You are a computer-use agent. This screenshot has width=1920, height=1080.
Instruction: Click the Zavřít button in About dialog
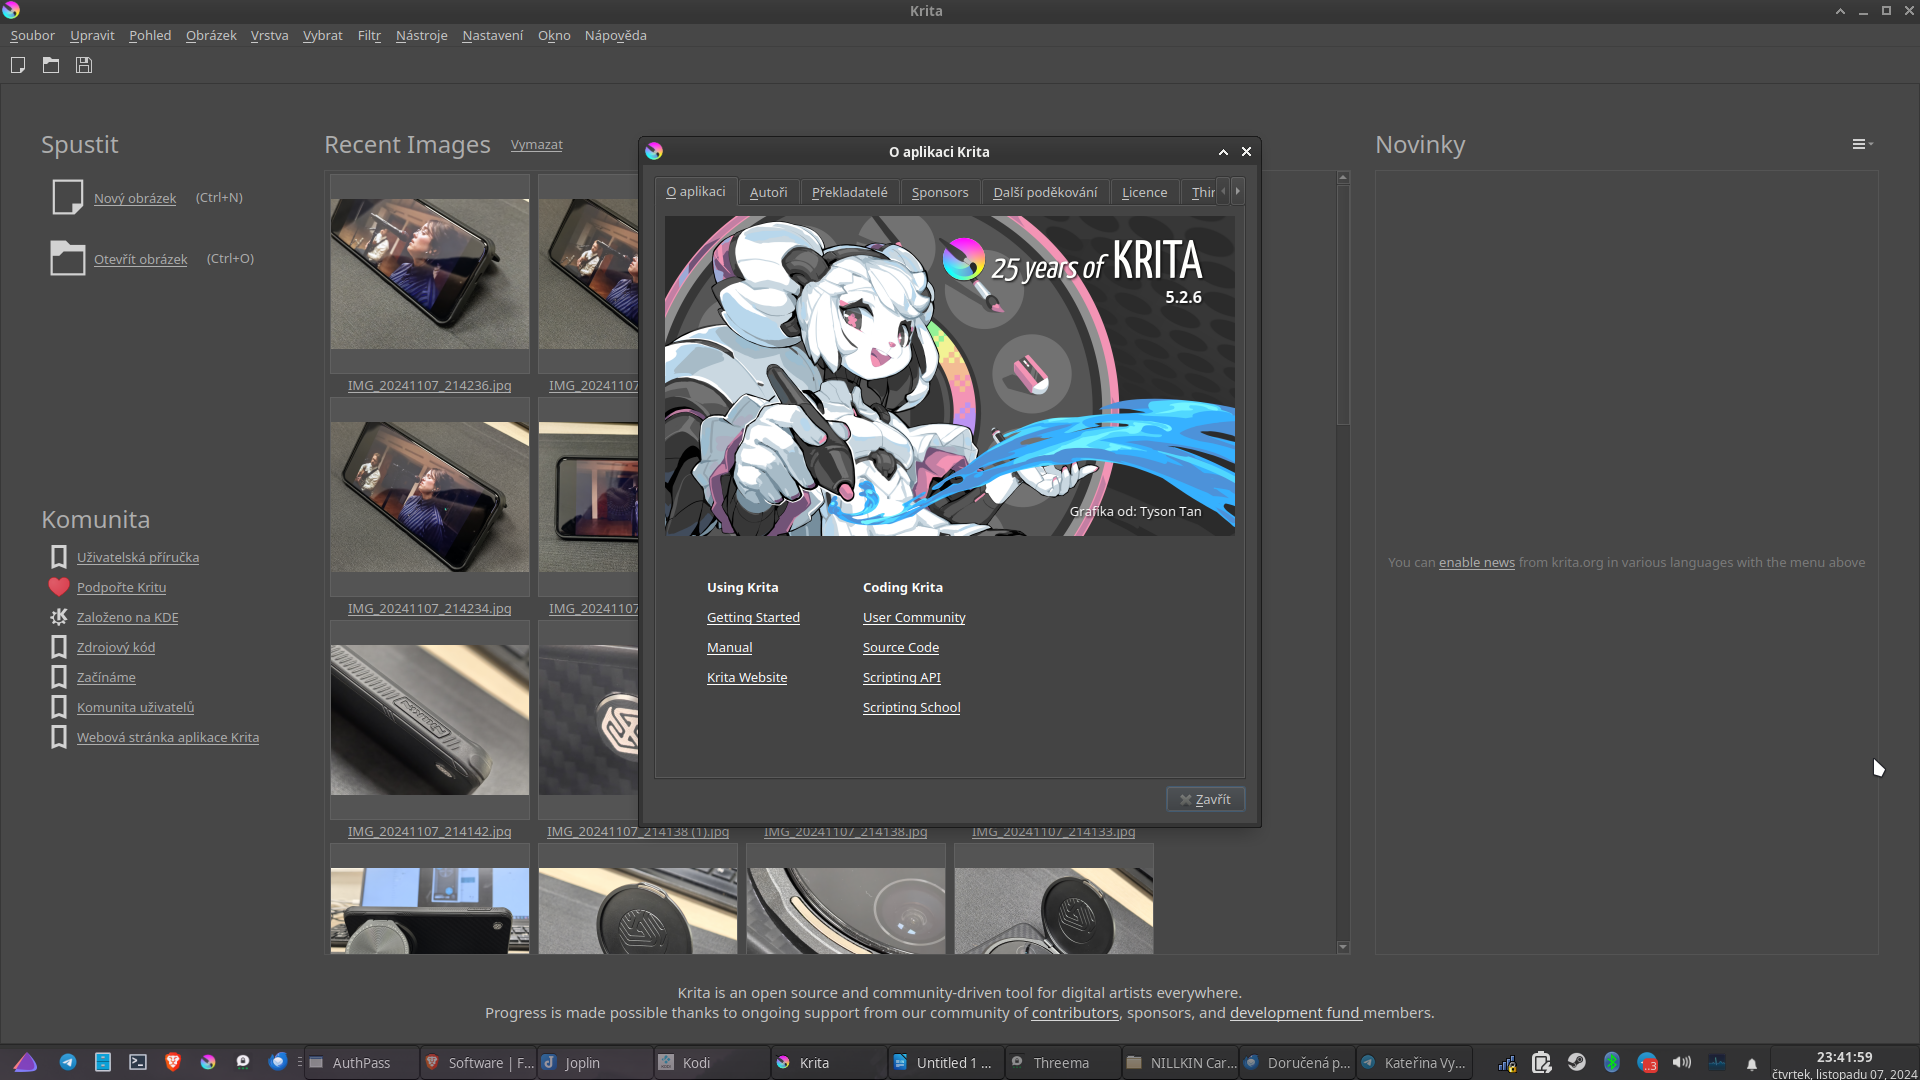tap(1205, 799)
